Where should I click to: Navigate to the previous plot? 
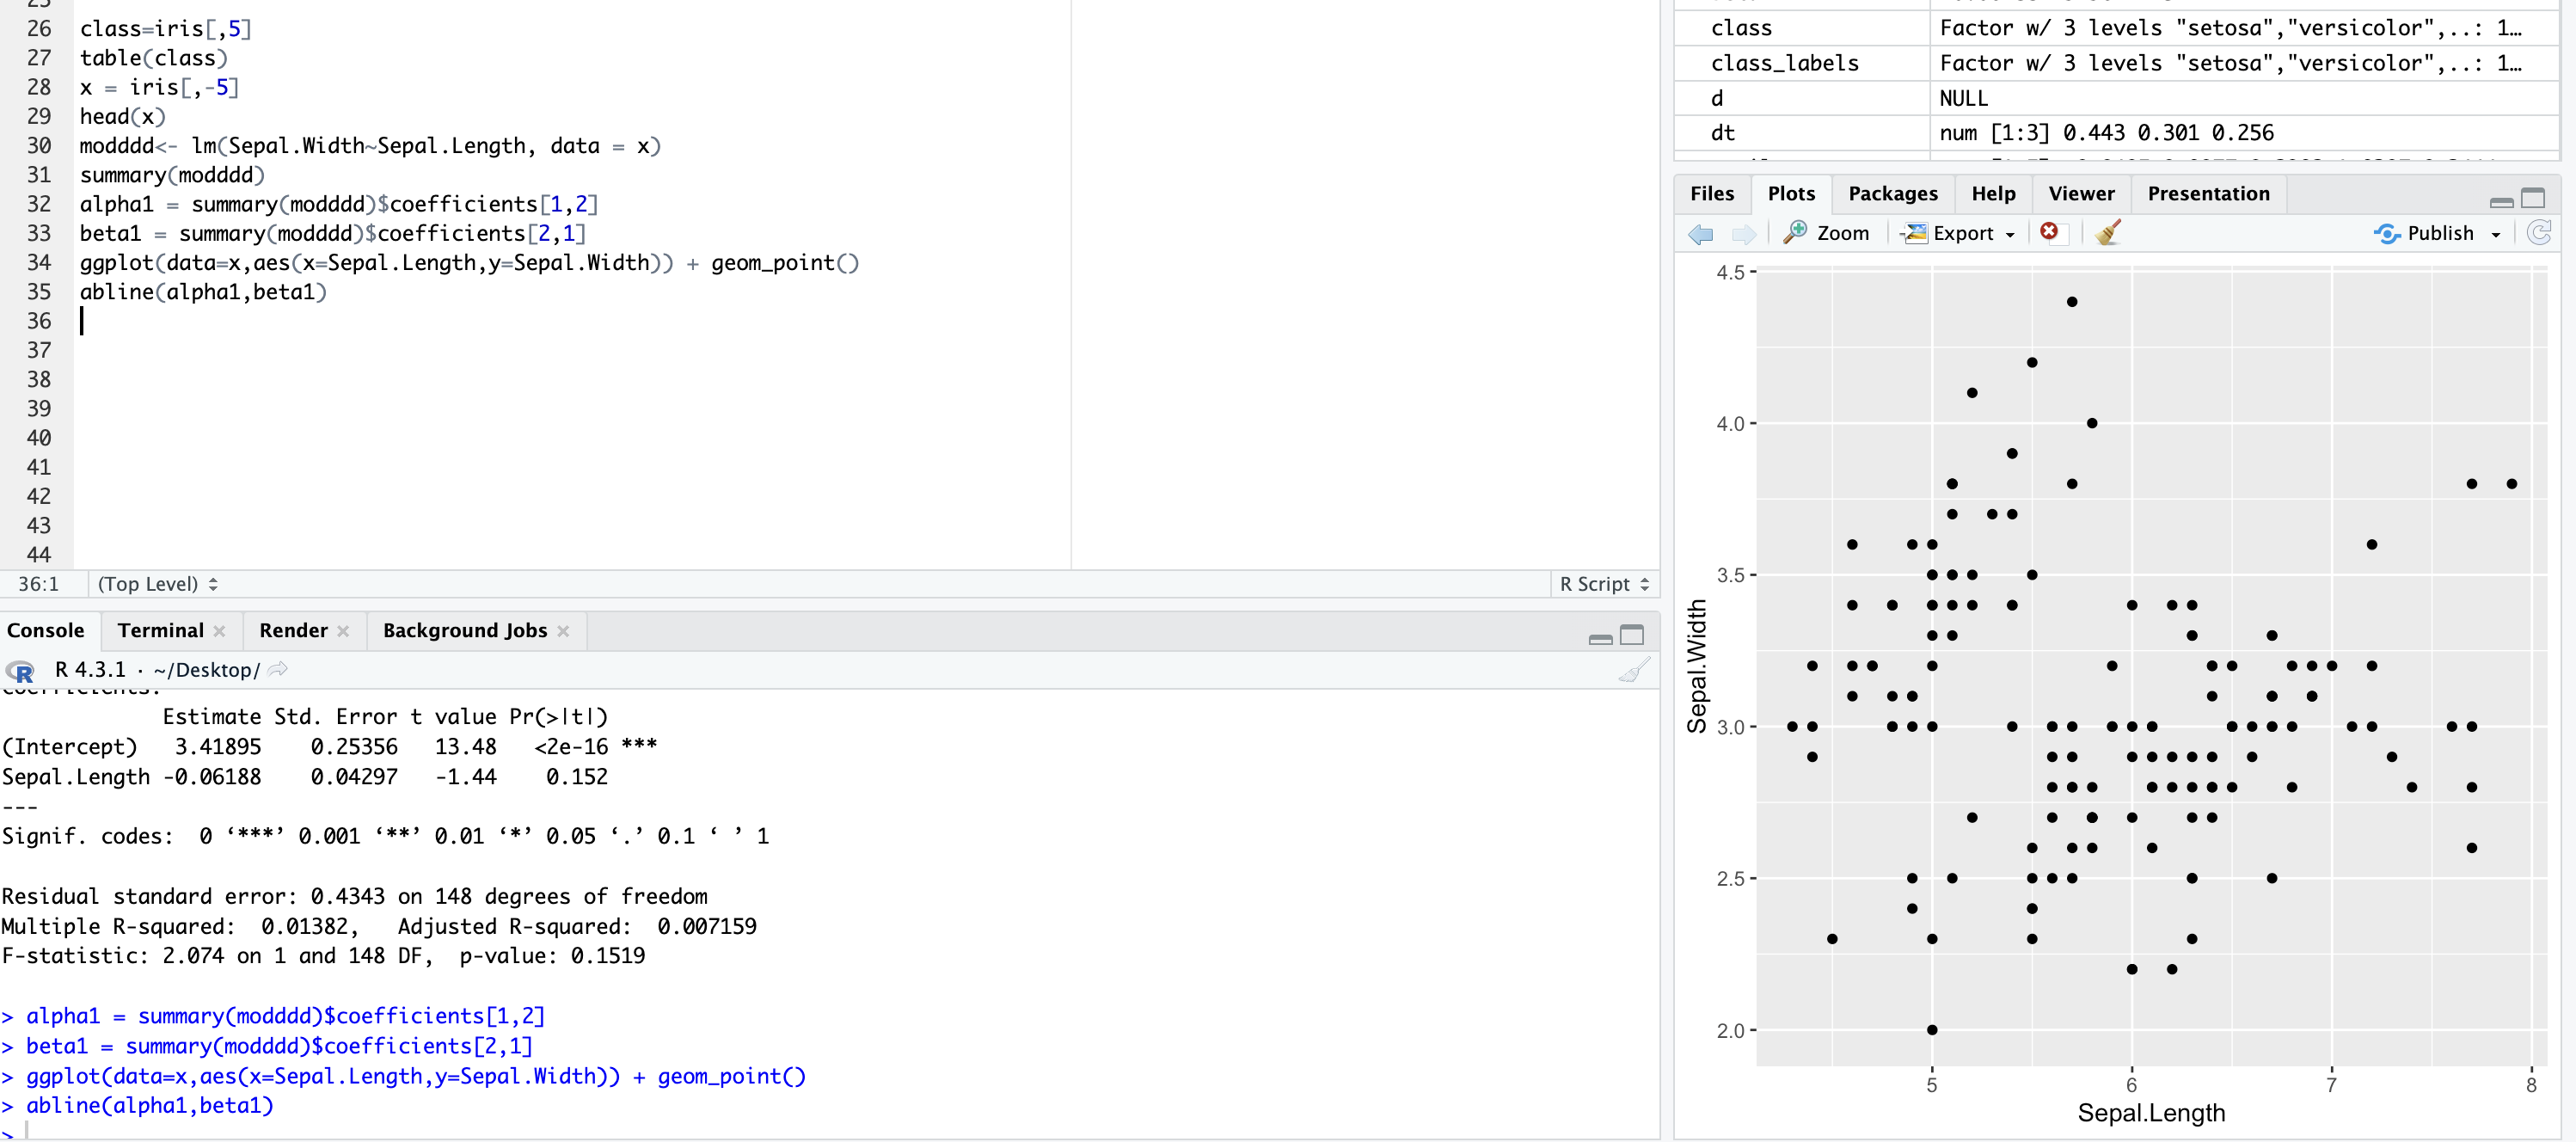(x=1699, y=233)
